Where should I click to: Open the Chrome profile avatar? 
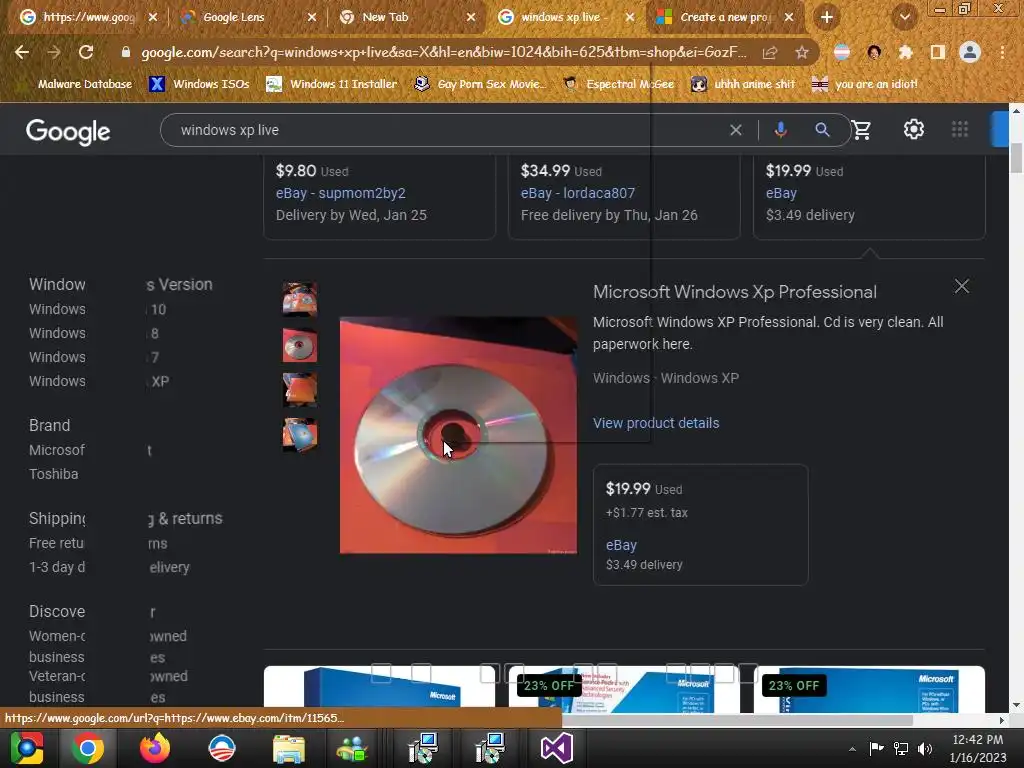[970, 52]
